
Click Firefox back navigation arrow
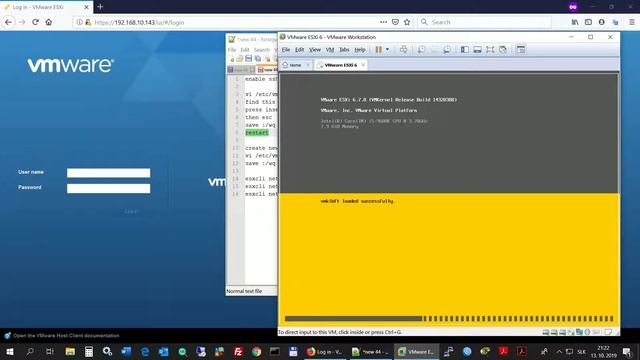(x=9, y=22)
